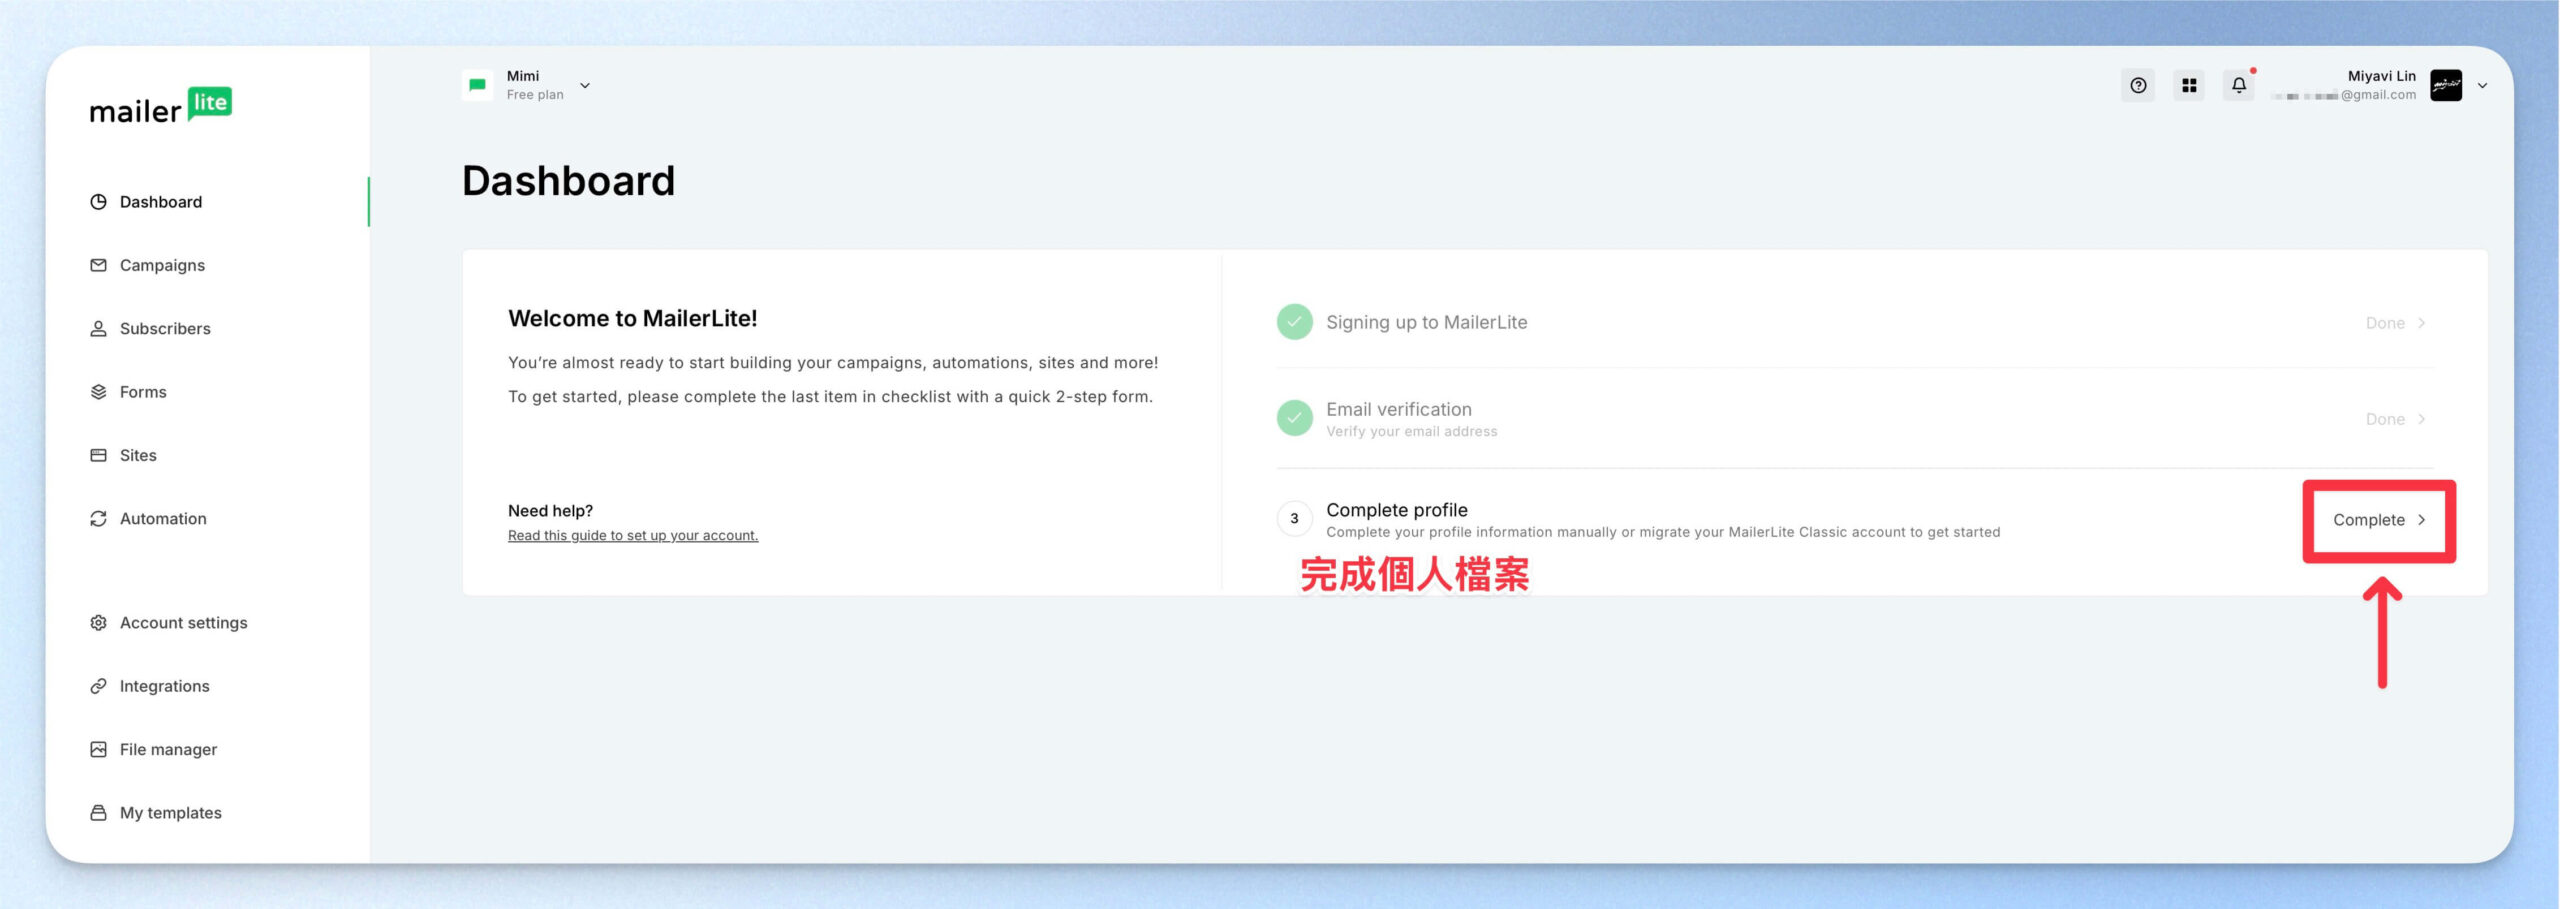The width and height of the screenshot is (2560, 909).
Task: Click the Account settings gear icon
Action: tap(98, 623)
